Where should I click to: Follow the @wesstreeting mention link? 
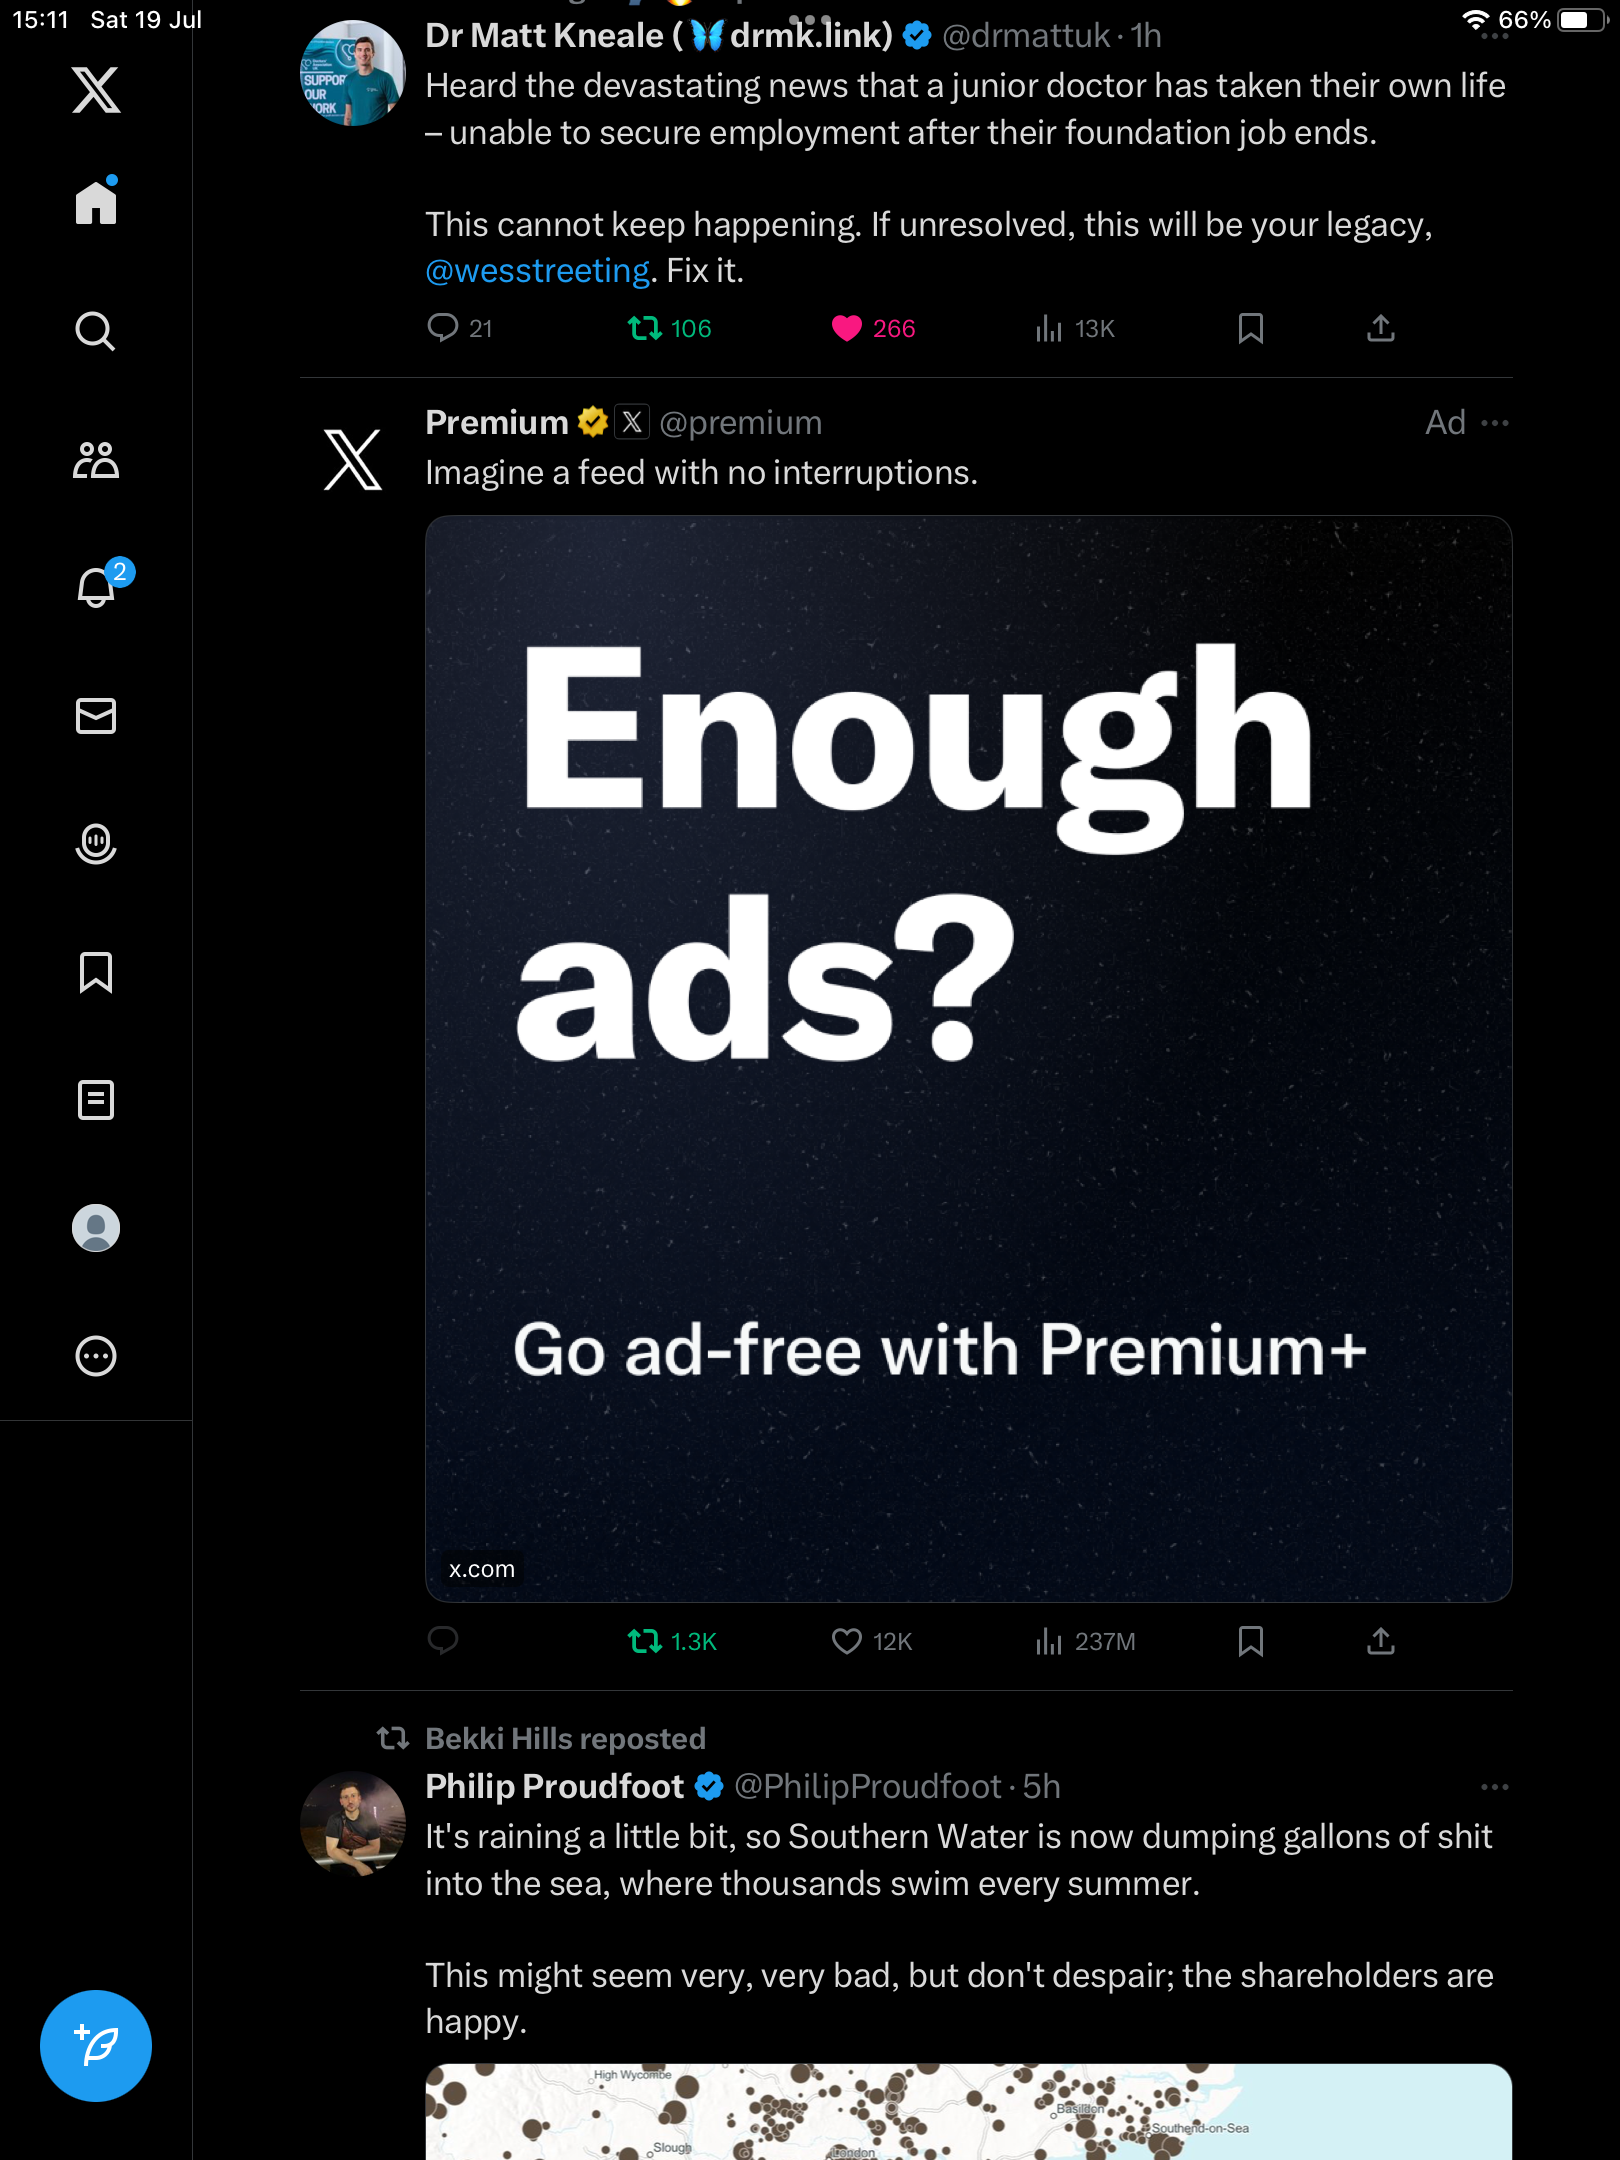(538, 271)
